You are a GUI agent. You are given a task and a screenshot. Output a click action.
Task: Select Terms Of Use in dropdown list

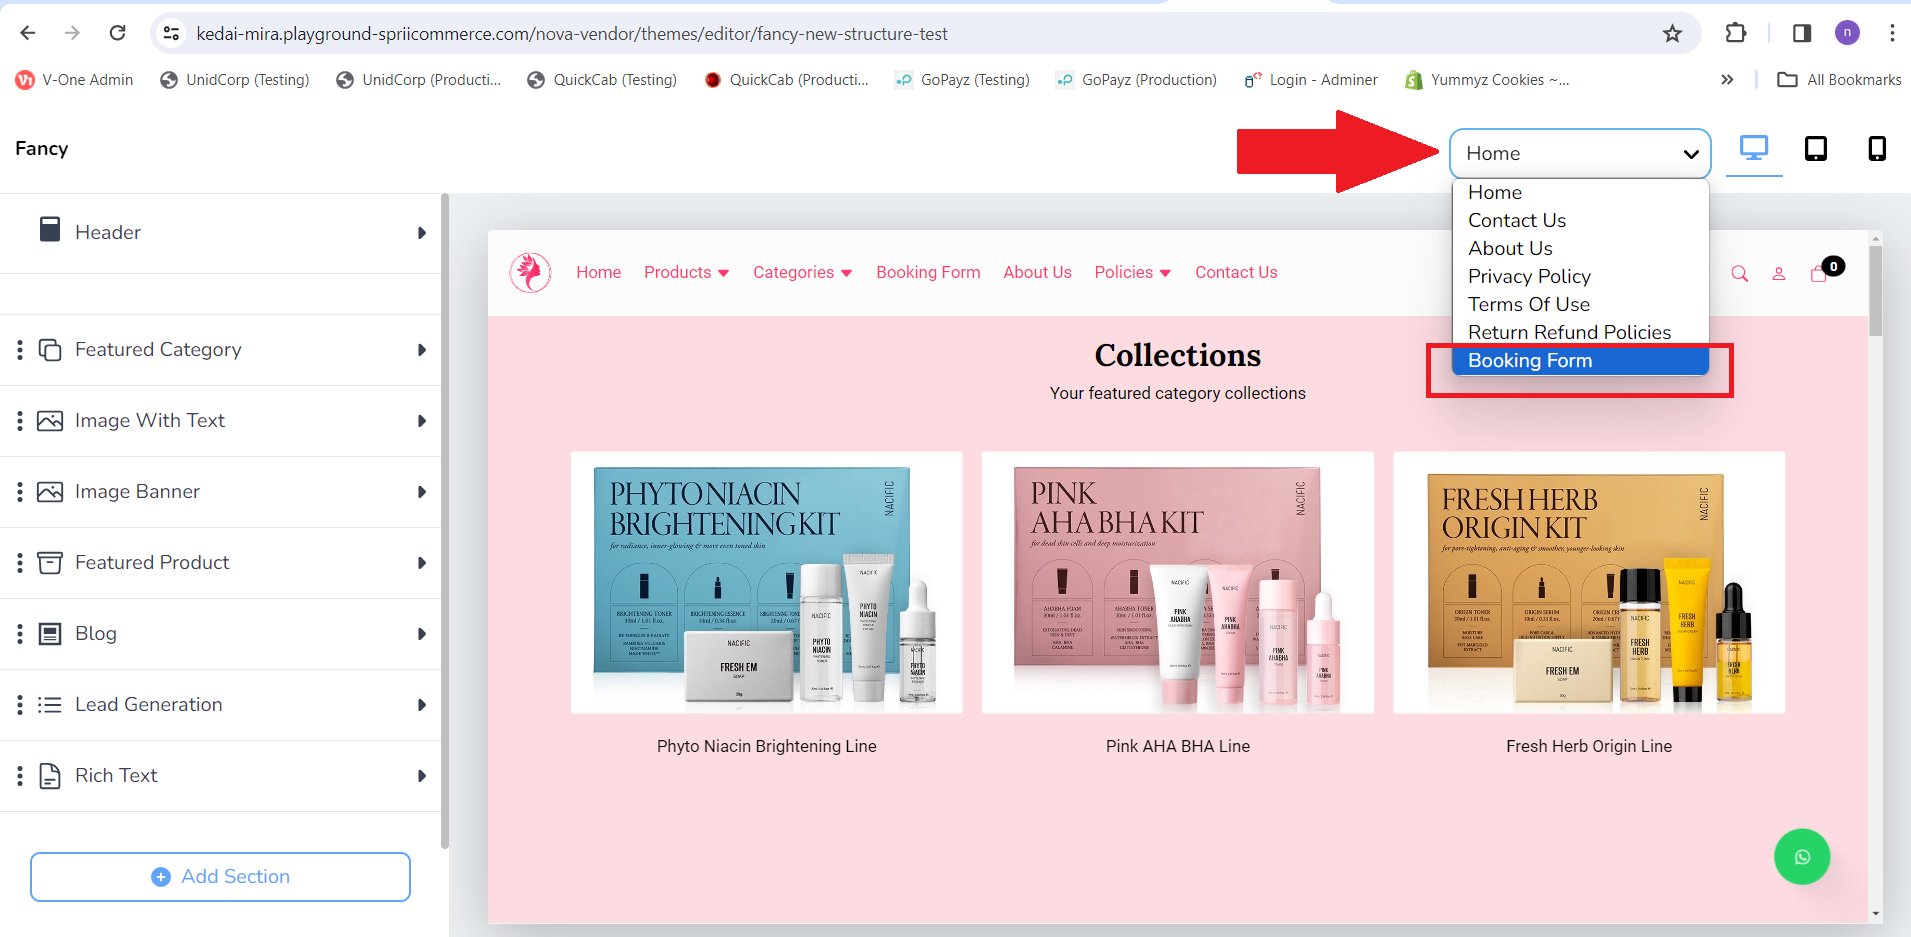coord(1580,304)
